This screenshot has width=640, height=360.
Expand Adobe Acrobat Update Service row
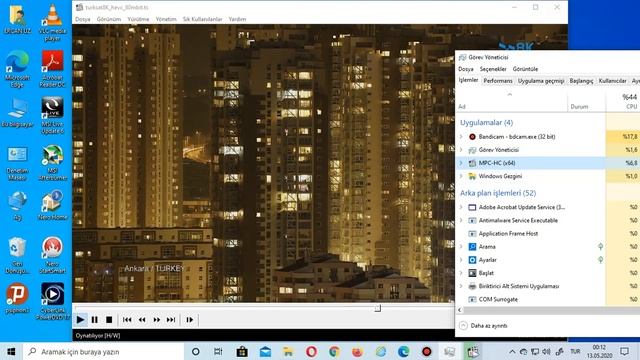tap(461, 207)
